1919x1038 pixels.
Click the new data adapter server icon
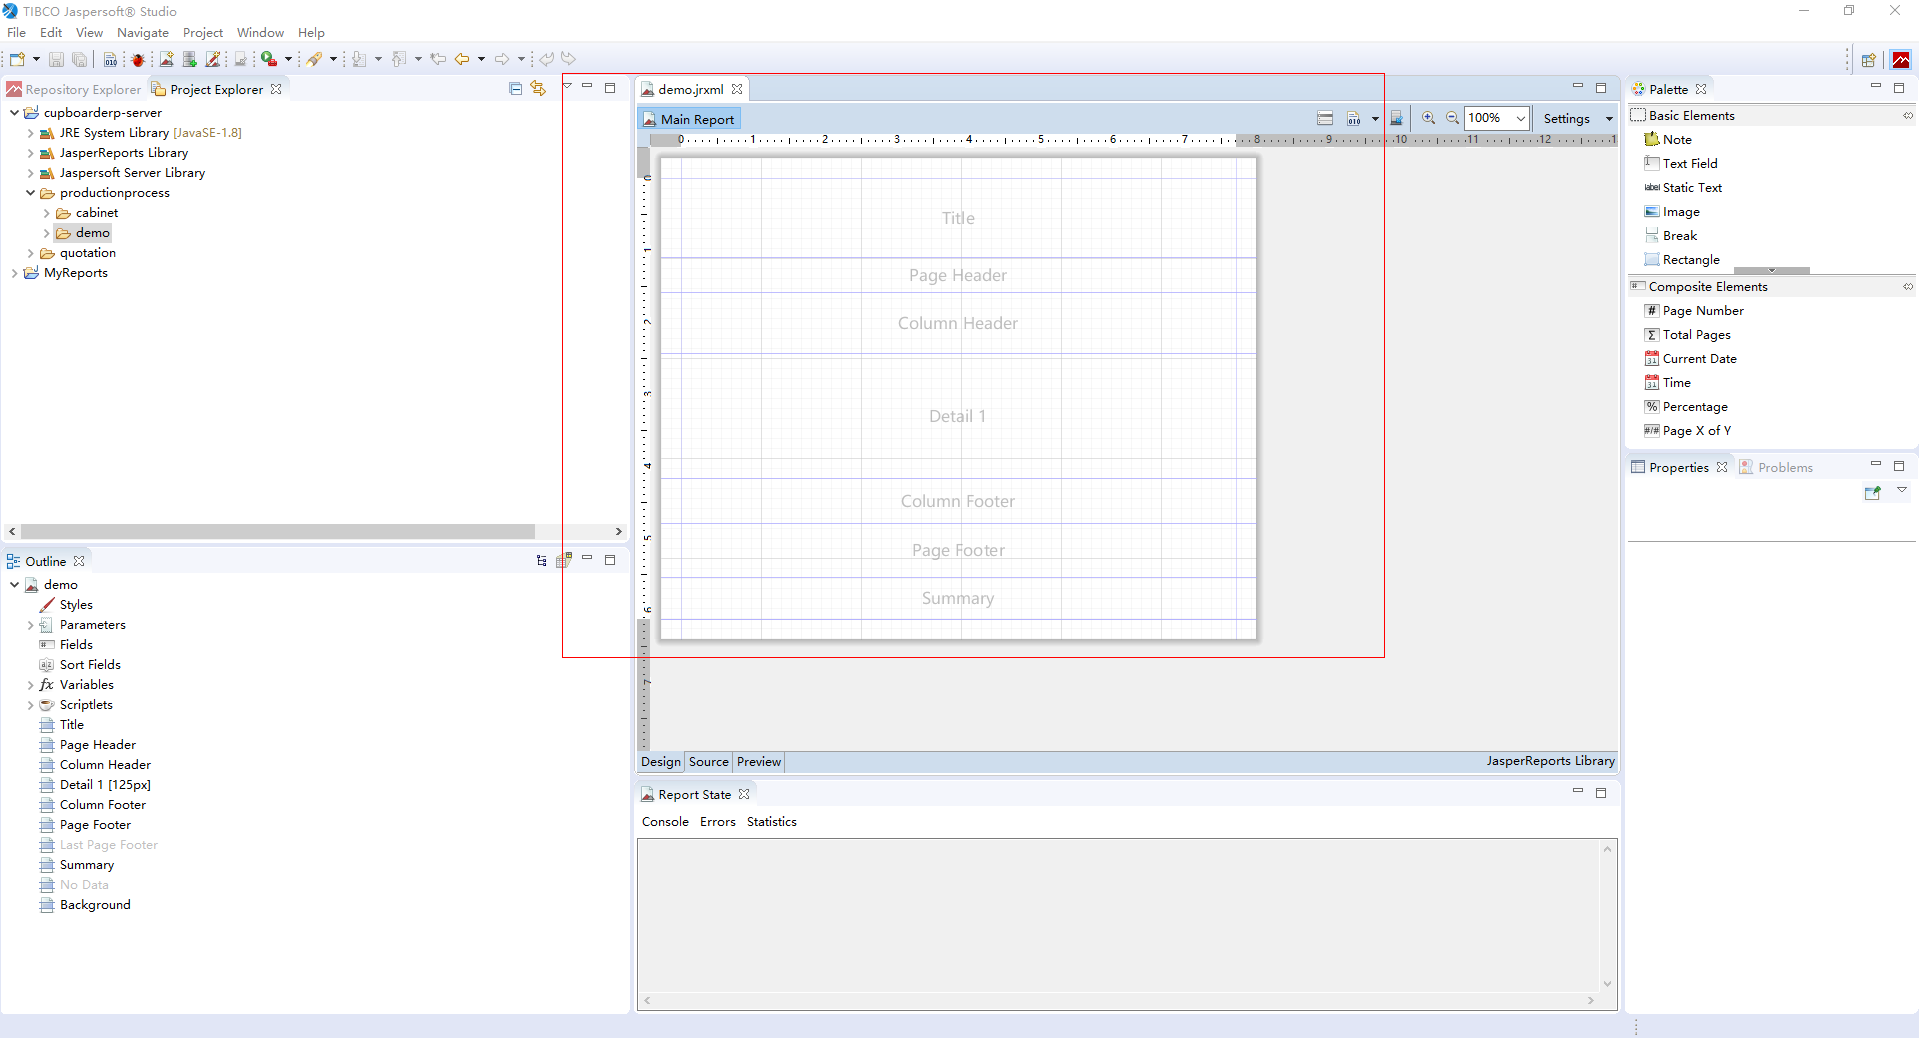point(189,60)
